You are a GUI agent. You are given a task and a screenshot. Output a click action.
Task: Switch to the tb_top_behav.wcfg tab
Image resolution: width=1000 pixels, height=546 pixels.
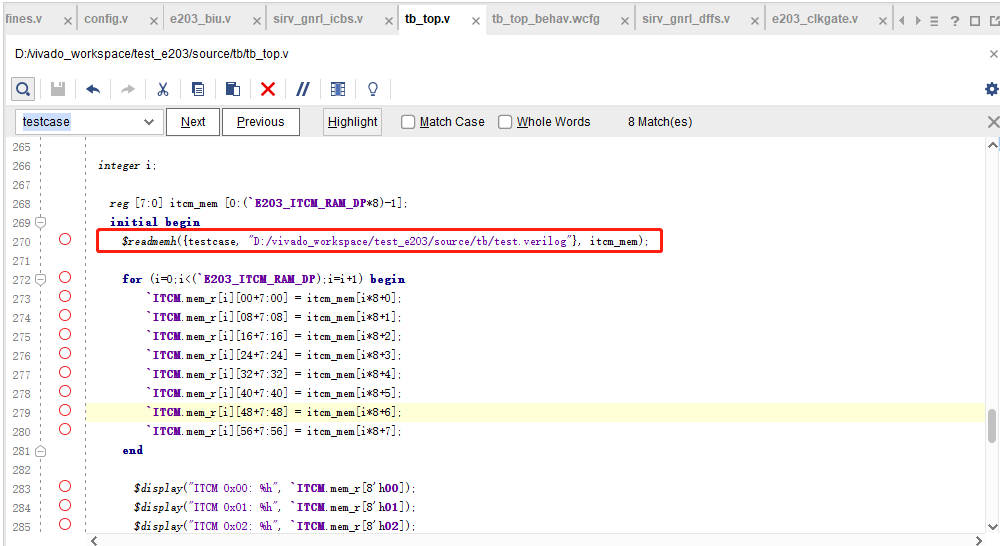pyautogui.click(x=545, y=19)
